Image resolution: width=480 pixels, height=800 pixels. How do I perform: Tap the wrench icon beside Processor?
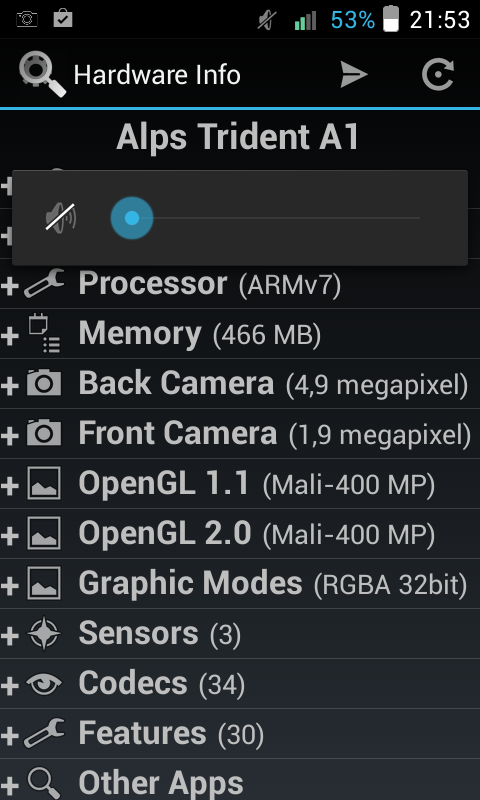point(44,283)
